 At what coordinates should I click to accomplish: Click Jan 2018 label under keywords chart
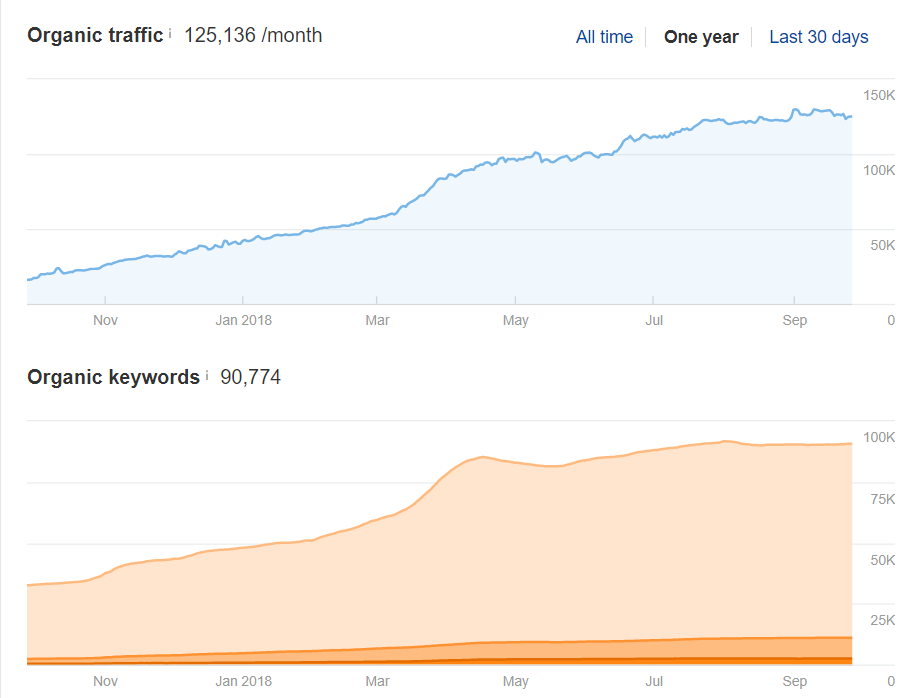[x=243, y=681]
